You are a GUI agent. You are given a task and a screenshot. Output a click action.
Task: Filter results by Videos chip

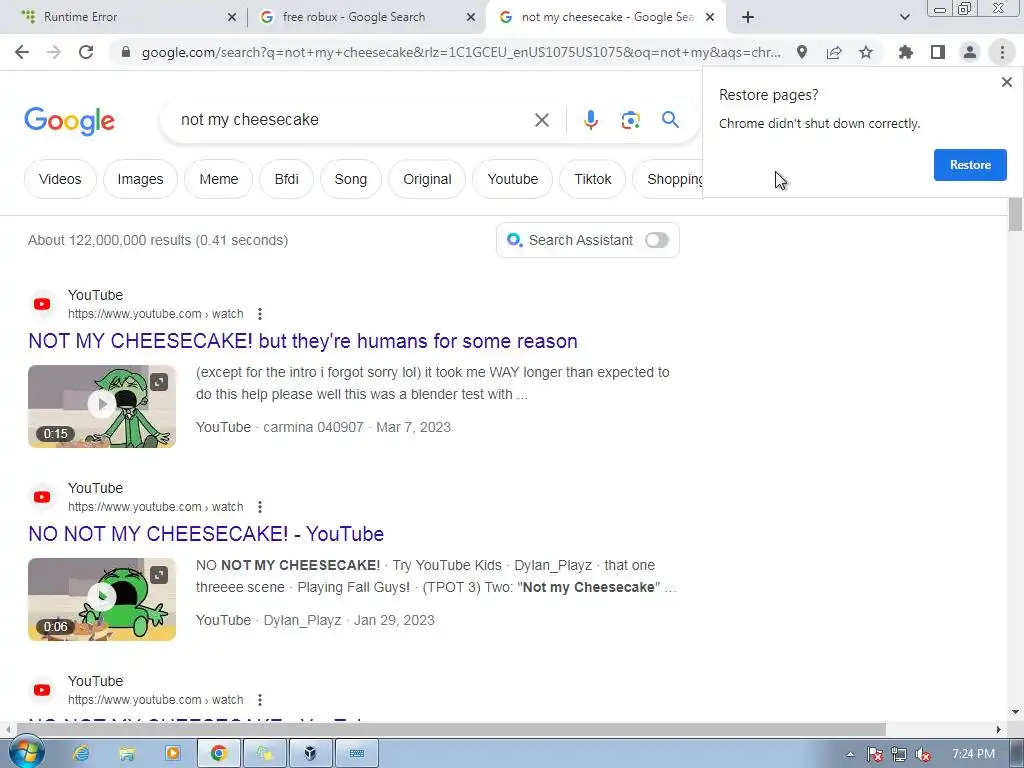pyautogui.click(x=60, y=179)
